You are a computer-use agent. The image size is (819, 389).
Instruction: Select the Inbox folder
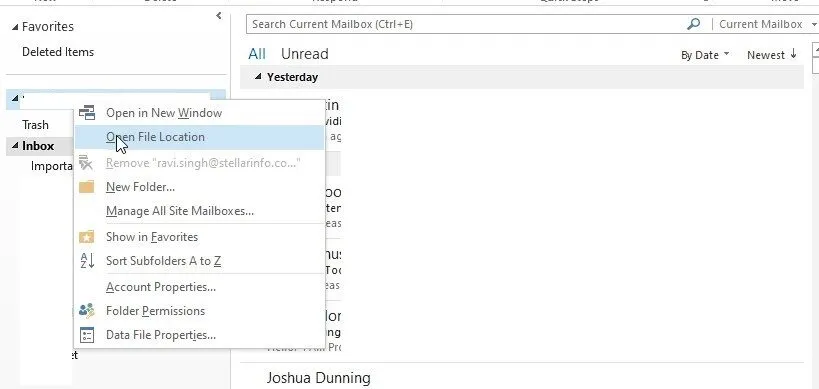(38, 146)
